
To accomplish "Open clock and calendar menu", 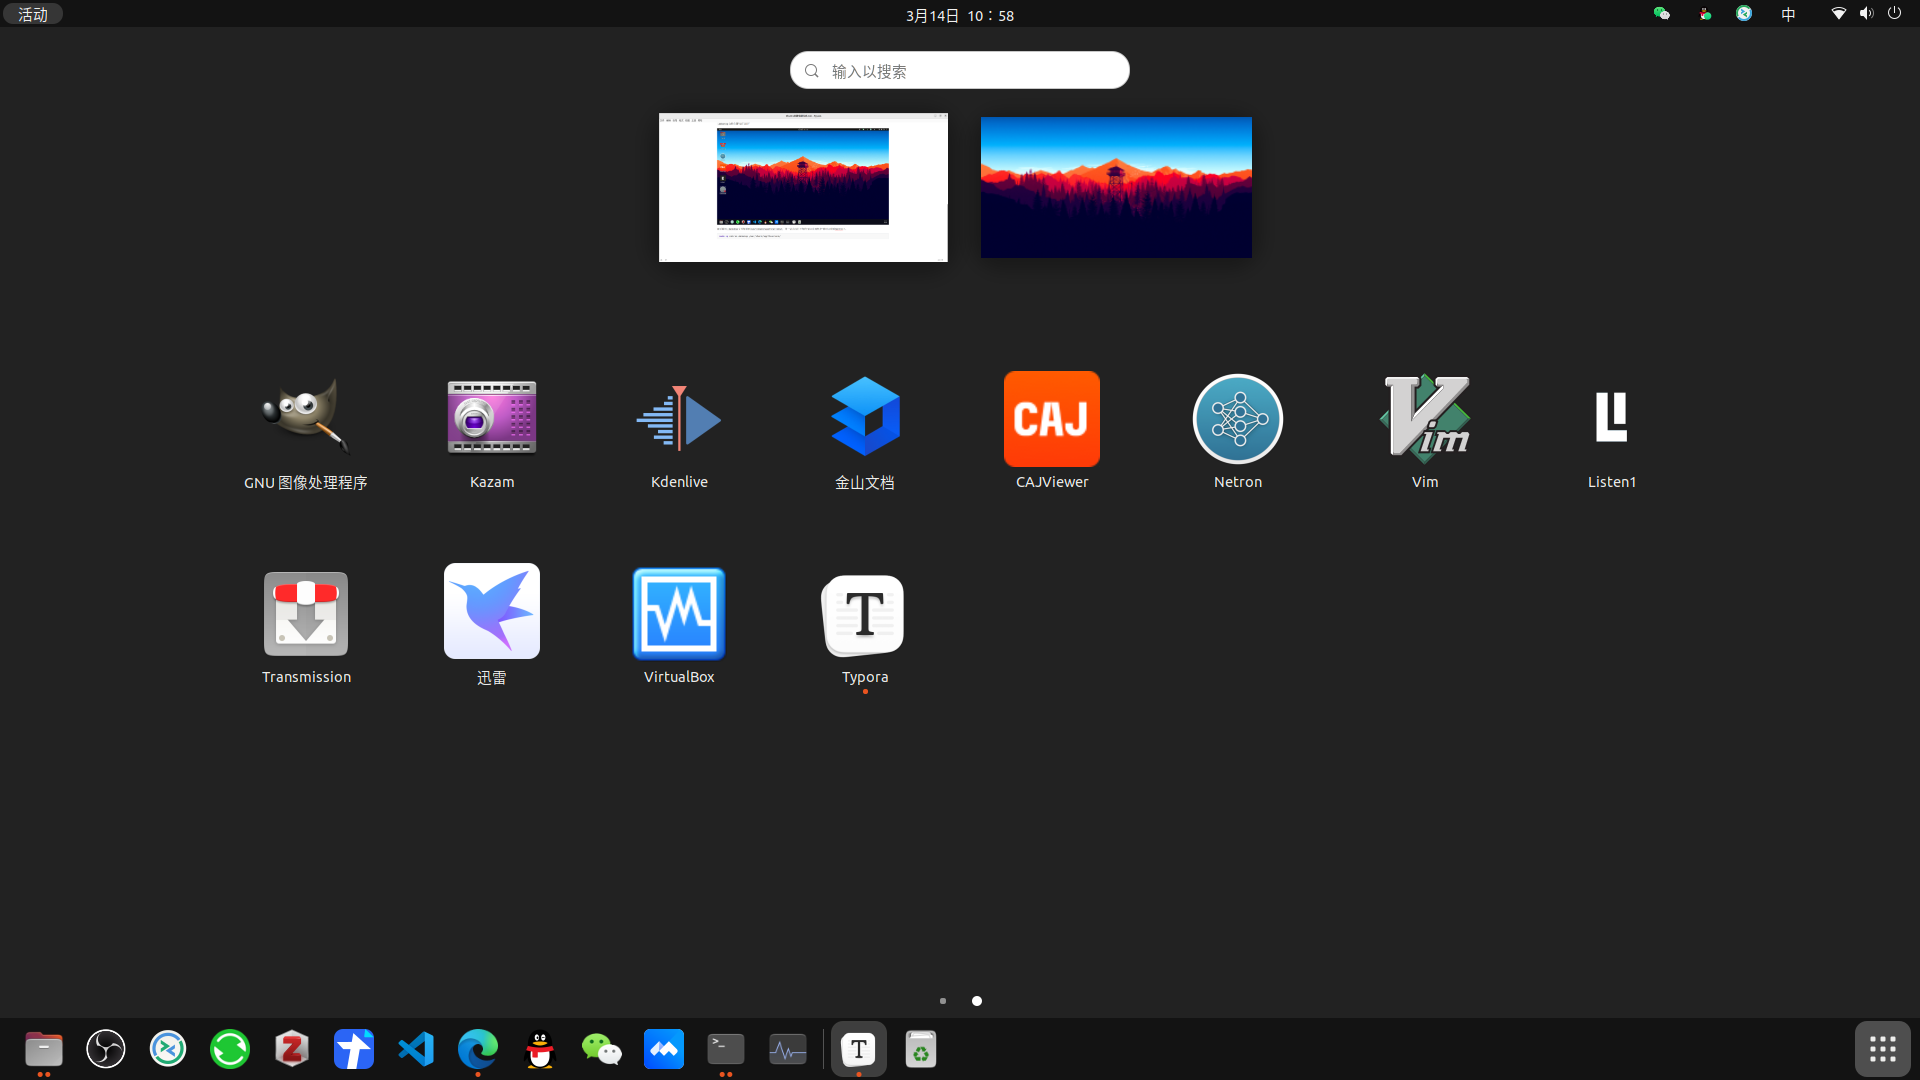I will pyautogui.click(x=960, y=15).
